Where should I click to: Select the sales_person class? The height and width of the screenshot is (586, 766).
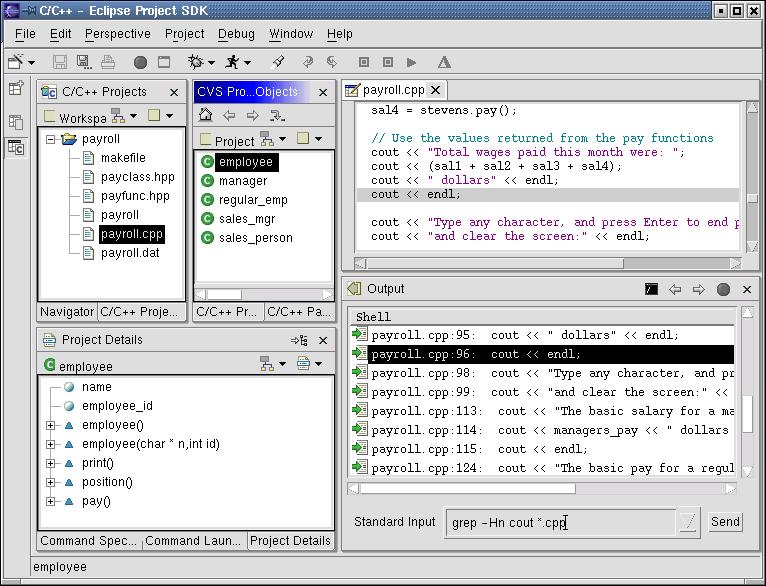click(x=255, y=238)
